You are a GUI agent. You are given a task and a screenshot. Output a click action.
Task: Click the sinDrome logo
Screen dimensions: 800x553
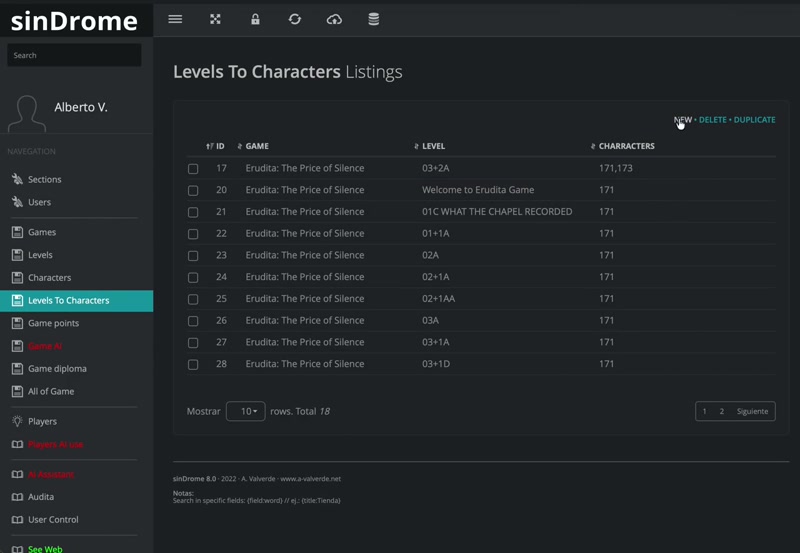[x=74, y=20]
